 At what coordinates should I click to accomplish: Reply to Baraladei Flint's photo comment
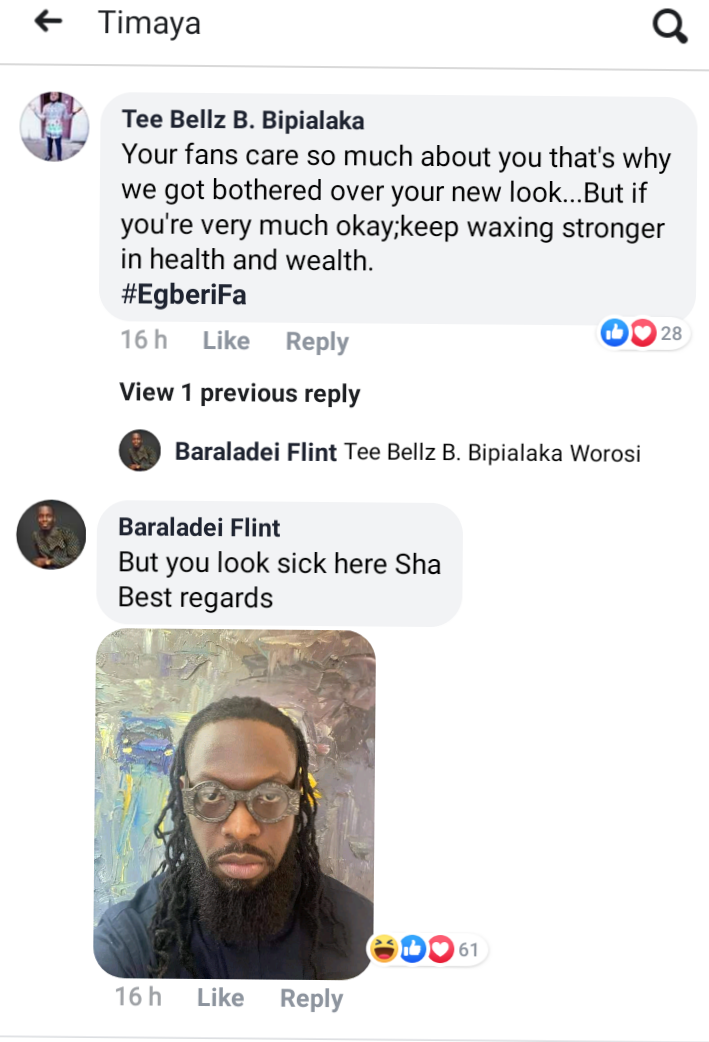coord(312,998)
